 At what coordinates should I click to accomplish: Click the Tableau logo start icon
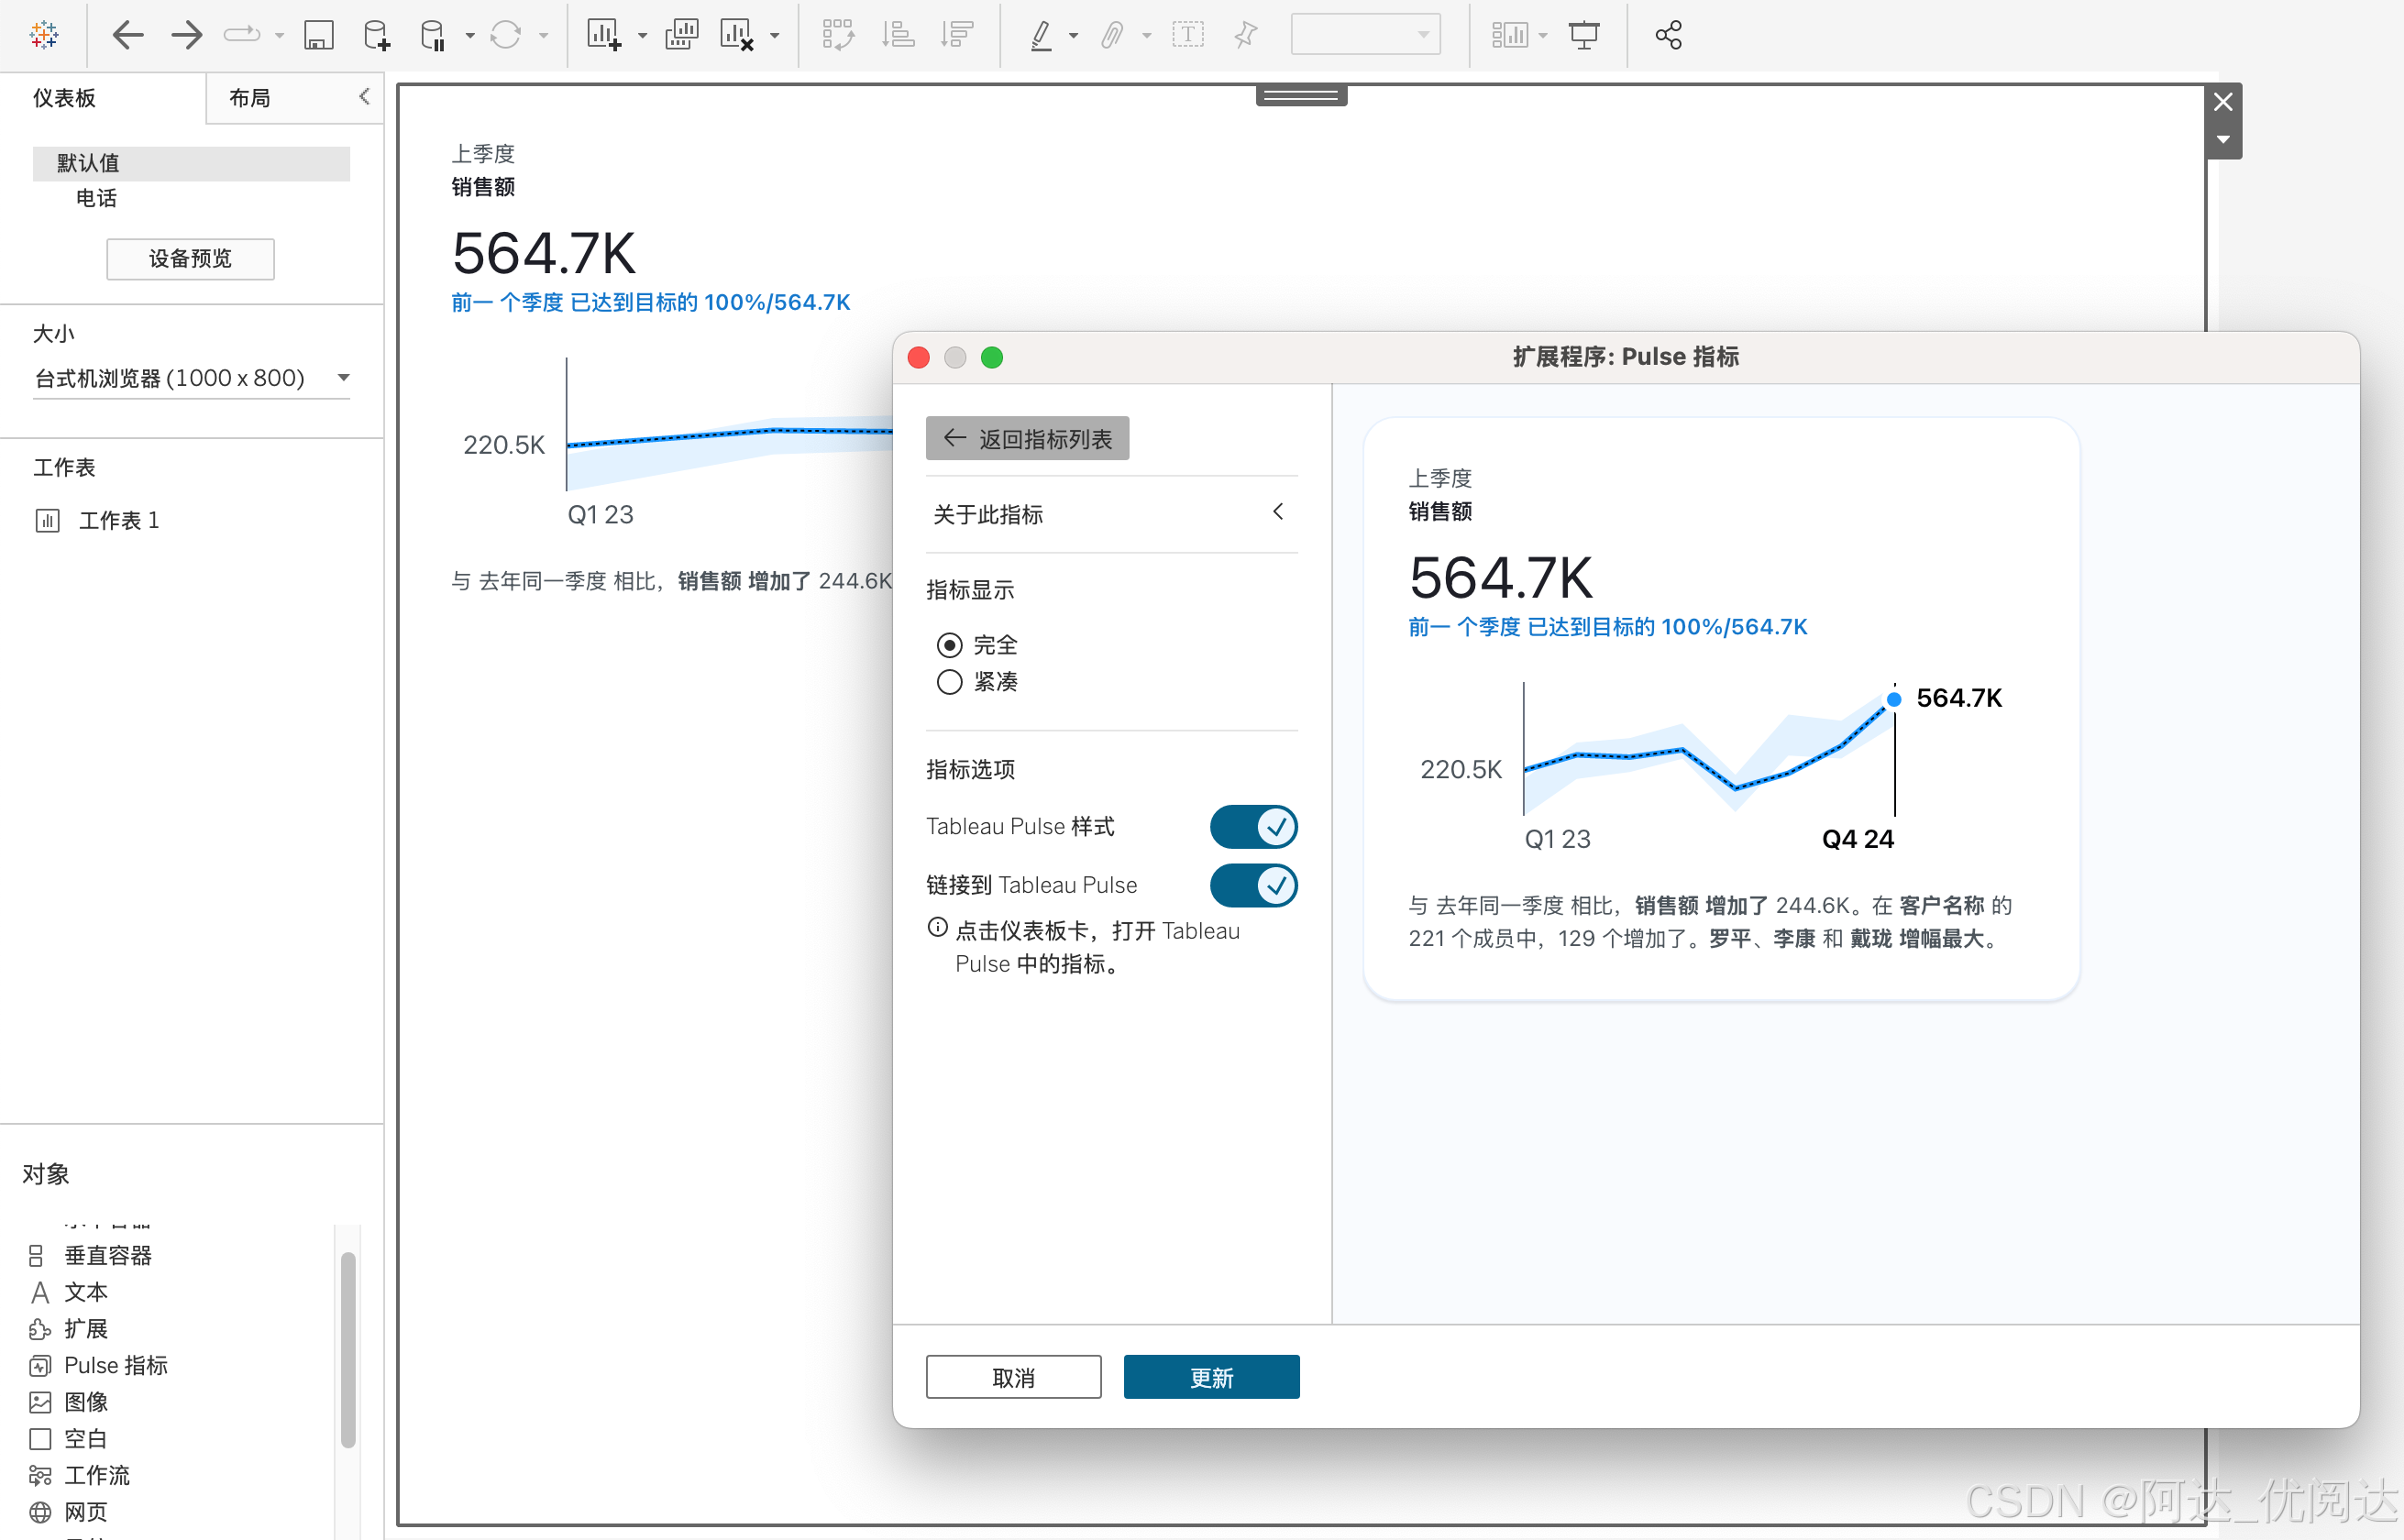(x=44, y=36)
